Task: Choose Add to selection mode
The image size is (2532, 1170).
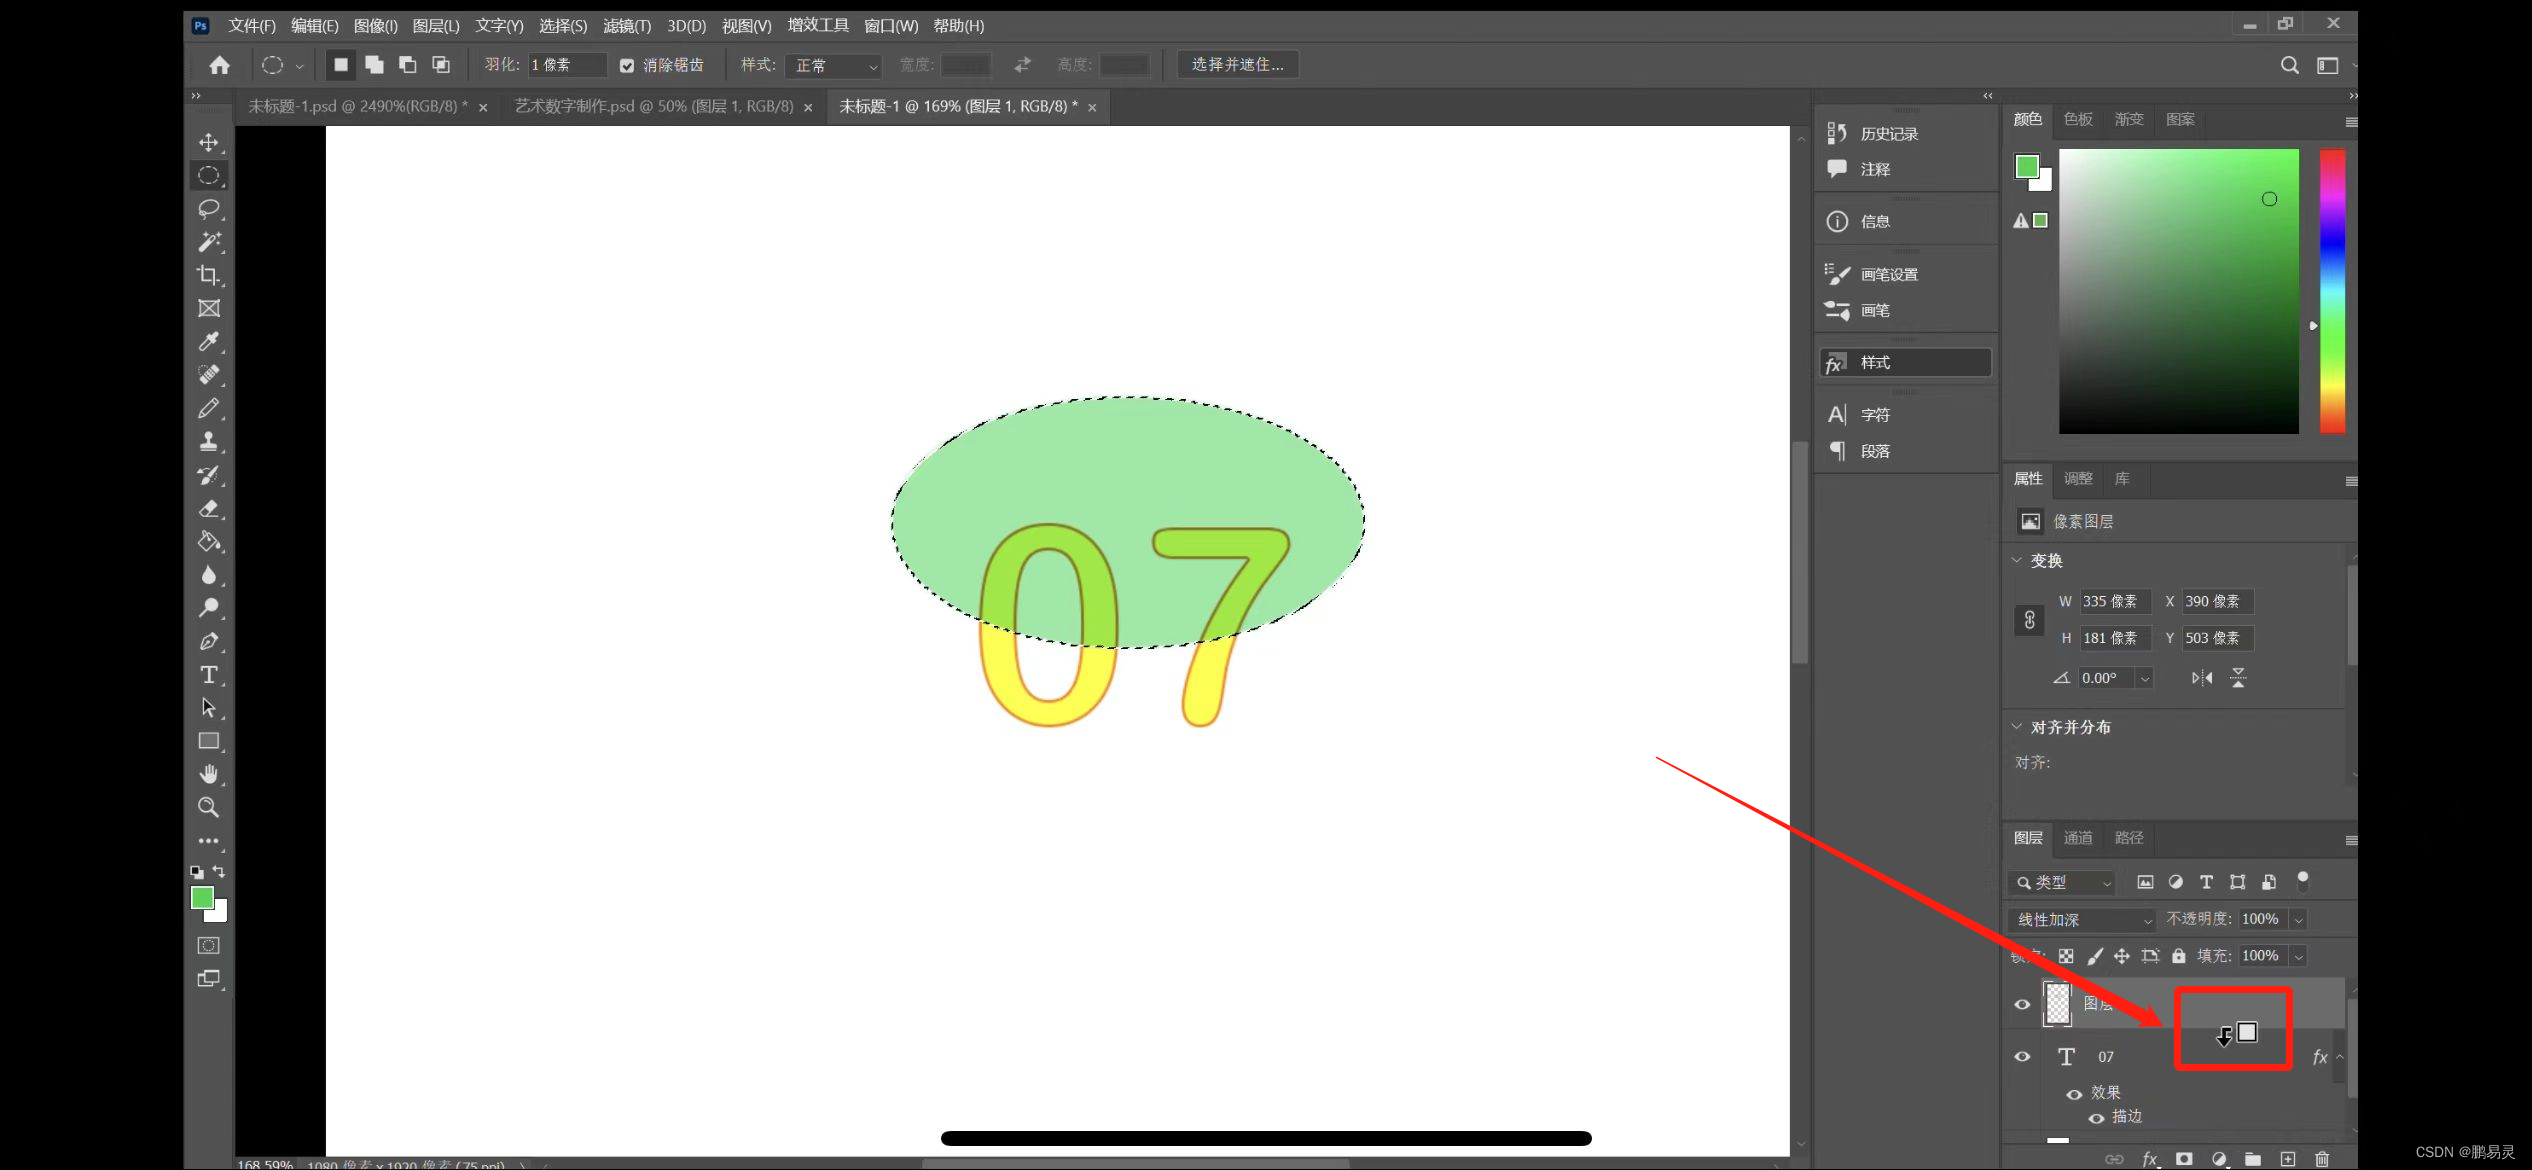Action: [374, 65]
